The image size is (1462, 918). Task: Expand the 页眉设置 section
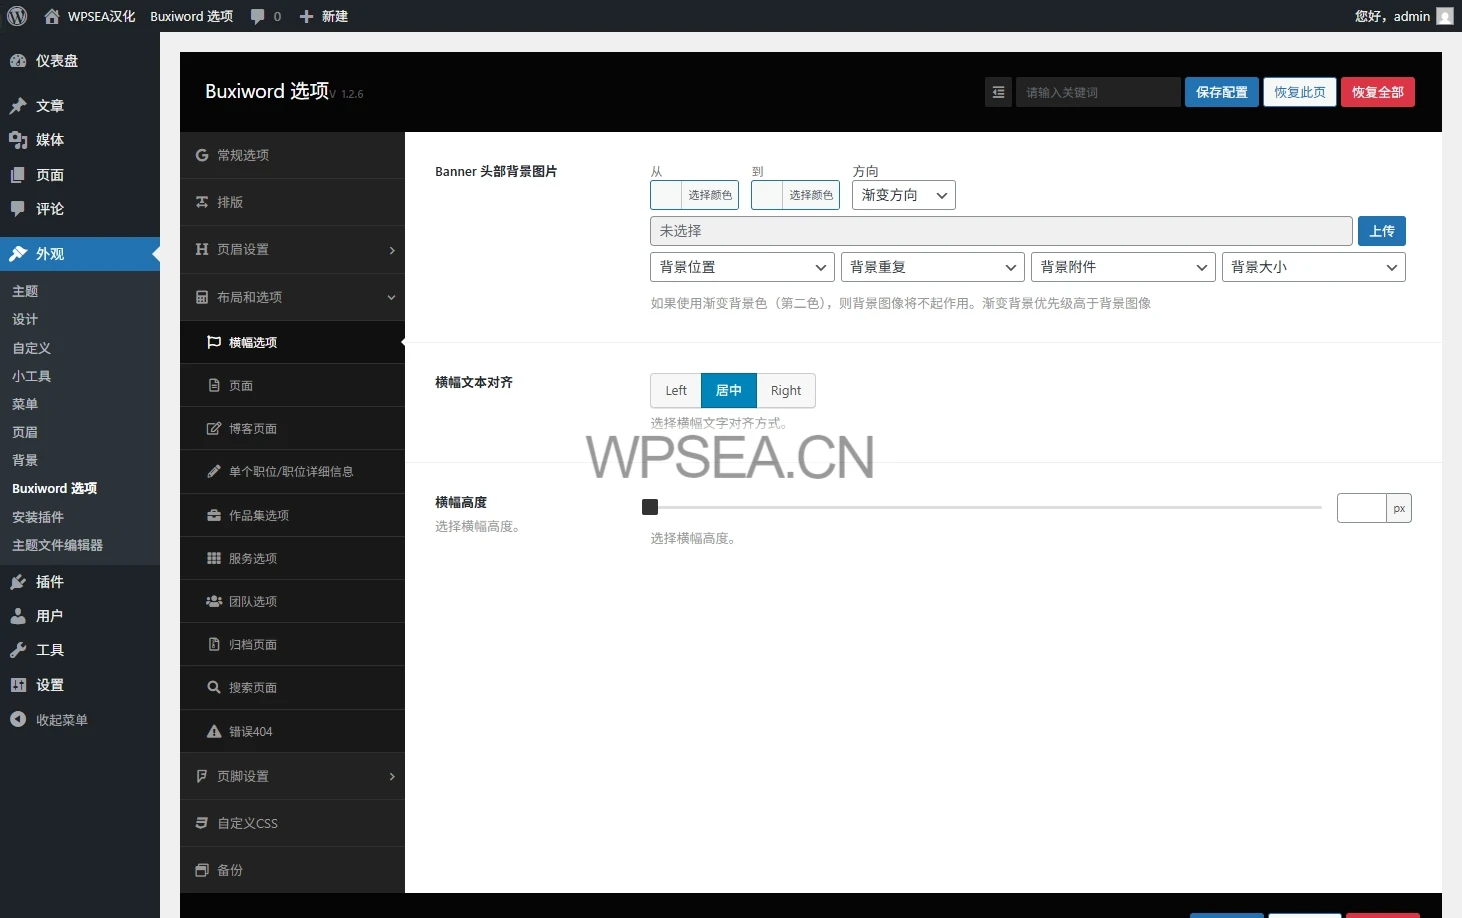click(292, 249)
